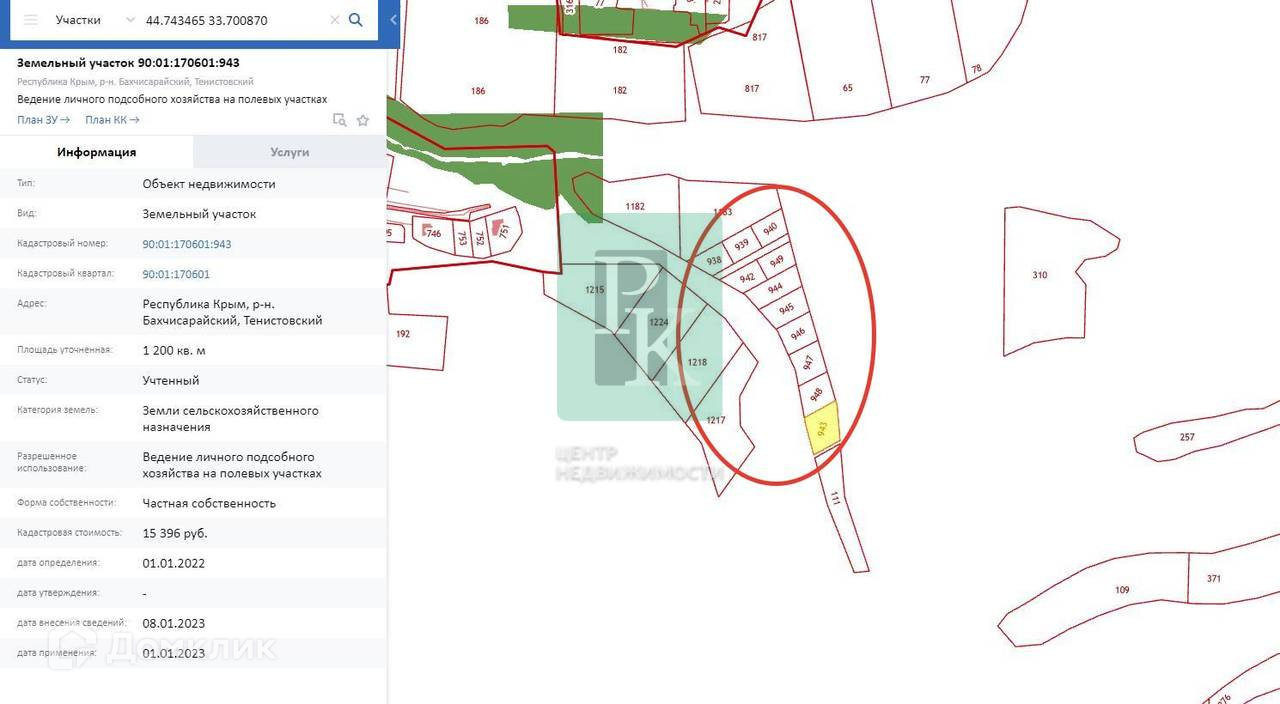Add the parcel to favorites with the star icon
The height and width of the screenshot is (704, 1280).
click(x=363, y=120)
